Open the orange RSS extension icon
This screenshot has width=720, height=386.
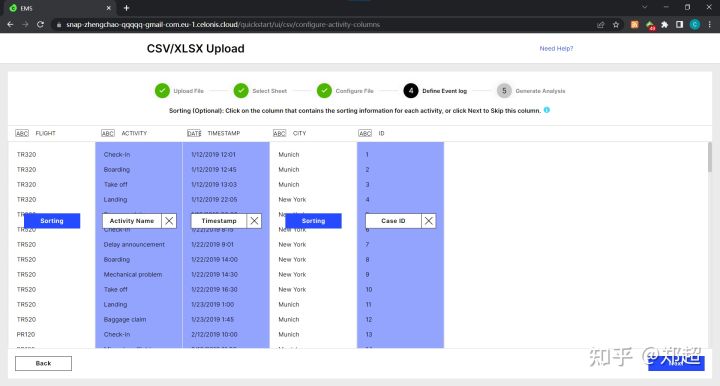(x=634, y=25)
